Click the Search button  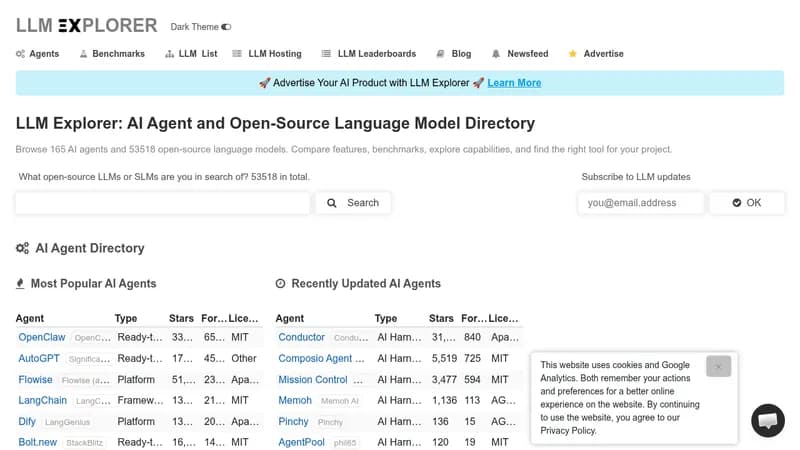[x=353, y=203]
